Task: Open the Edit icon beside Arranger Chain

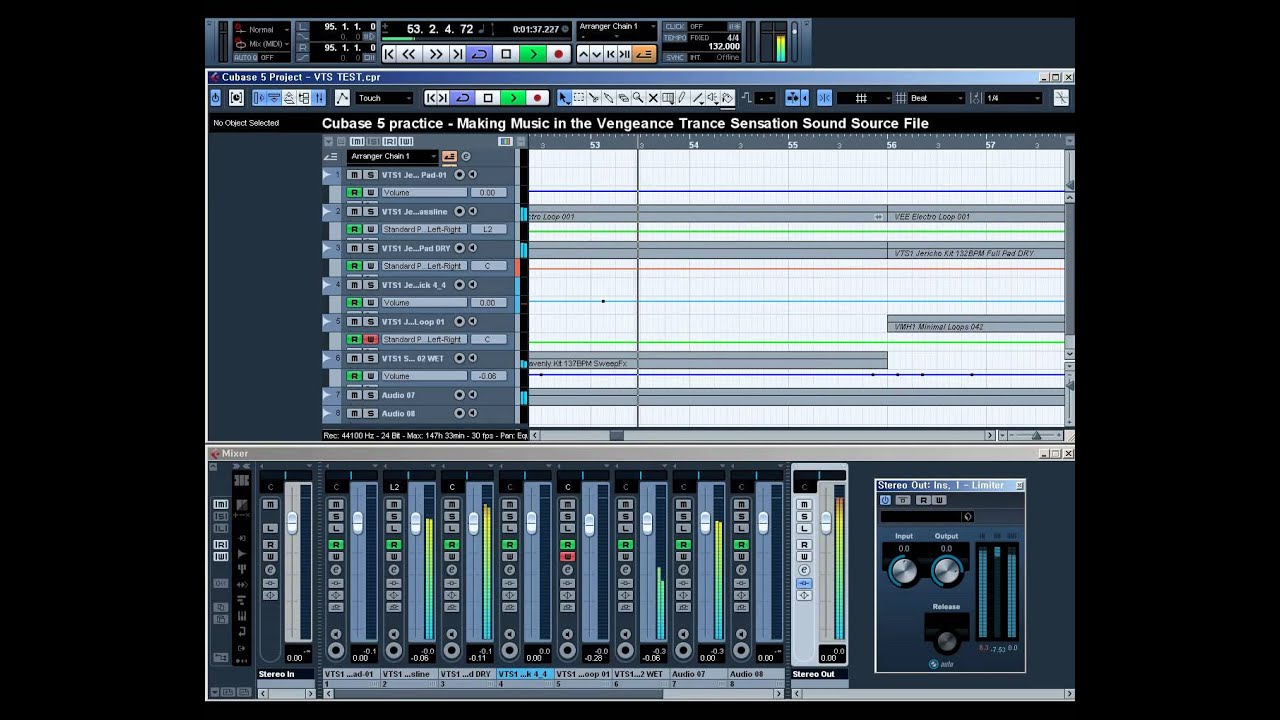Action: (466, 156)
